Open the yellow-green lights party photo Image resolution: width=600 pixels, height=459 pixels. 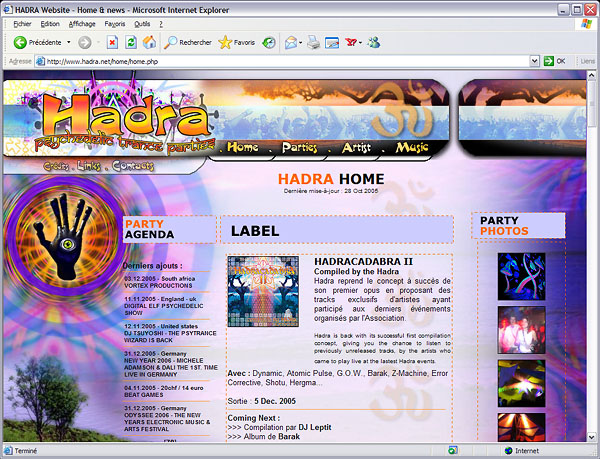(522, 383)
